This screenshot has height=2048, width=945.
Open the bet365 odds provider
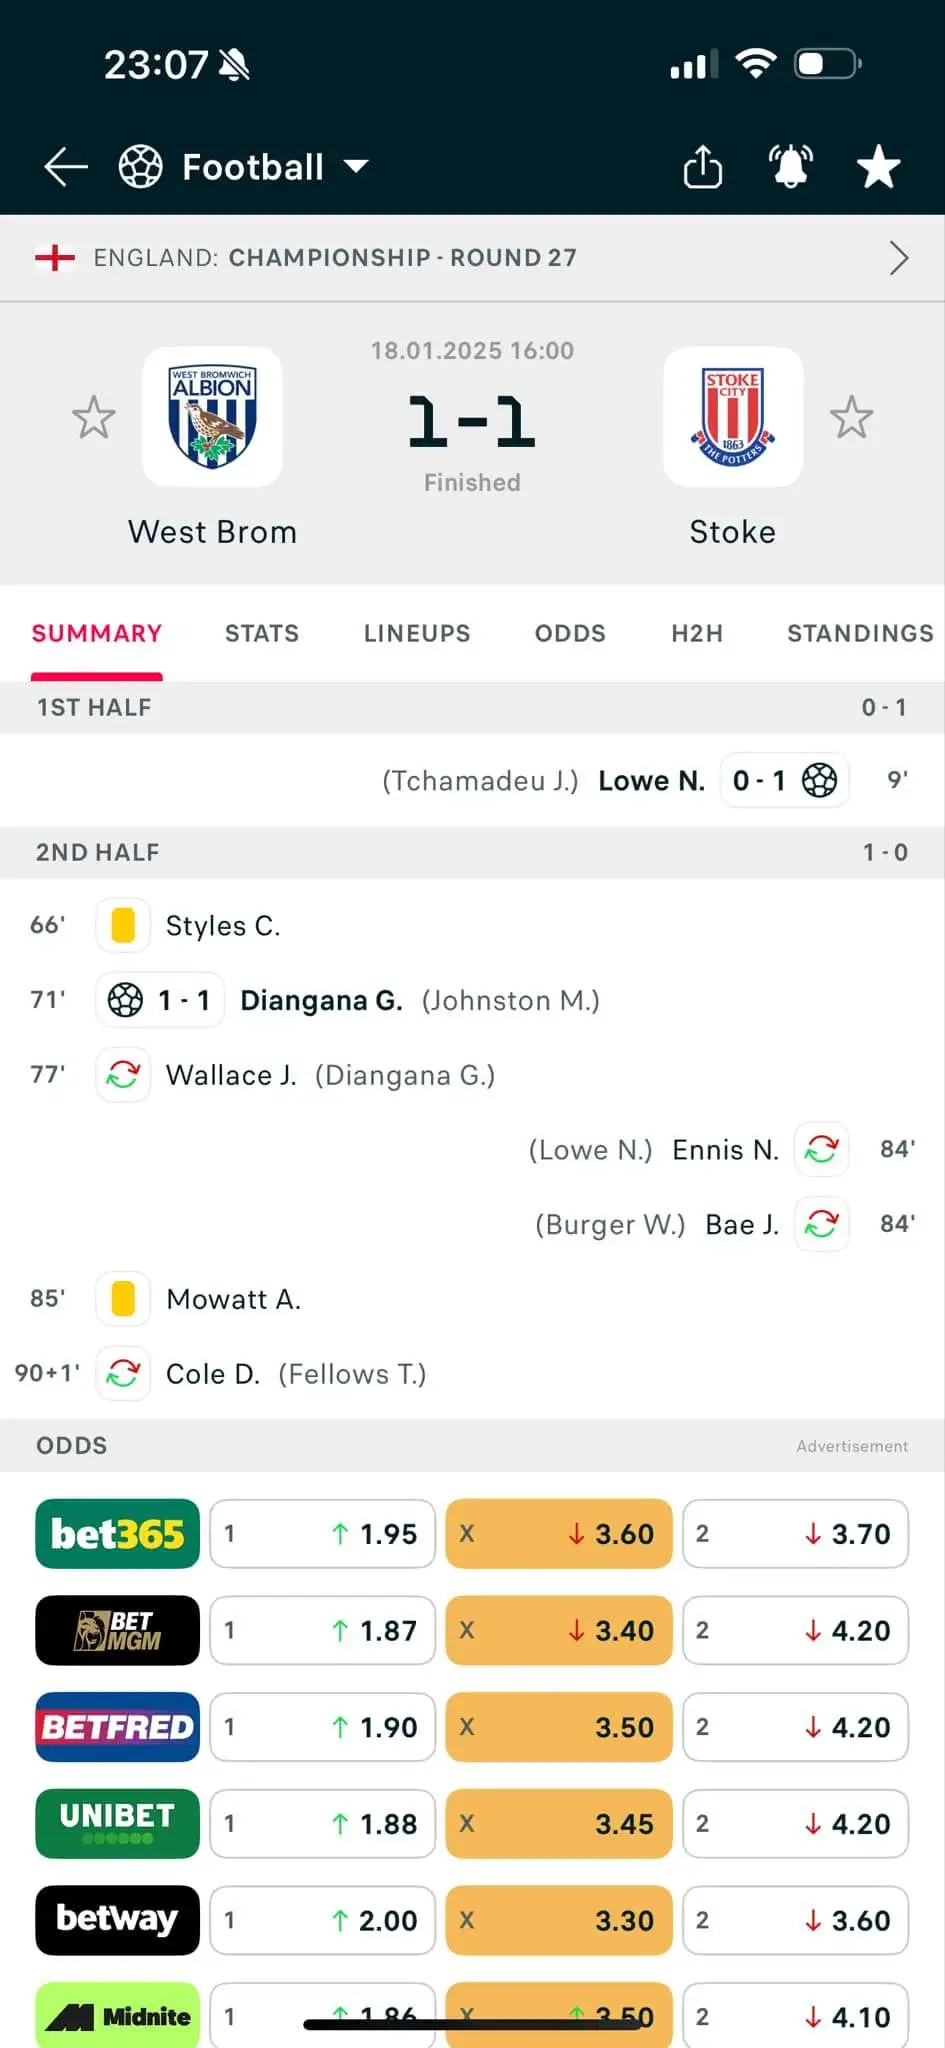coord(116,1533)
